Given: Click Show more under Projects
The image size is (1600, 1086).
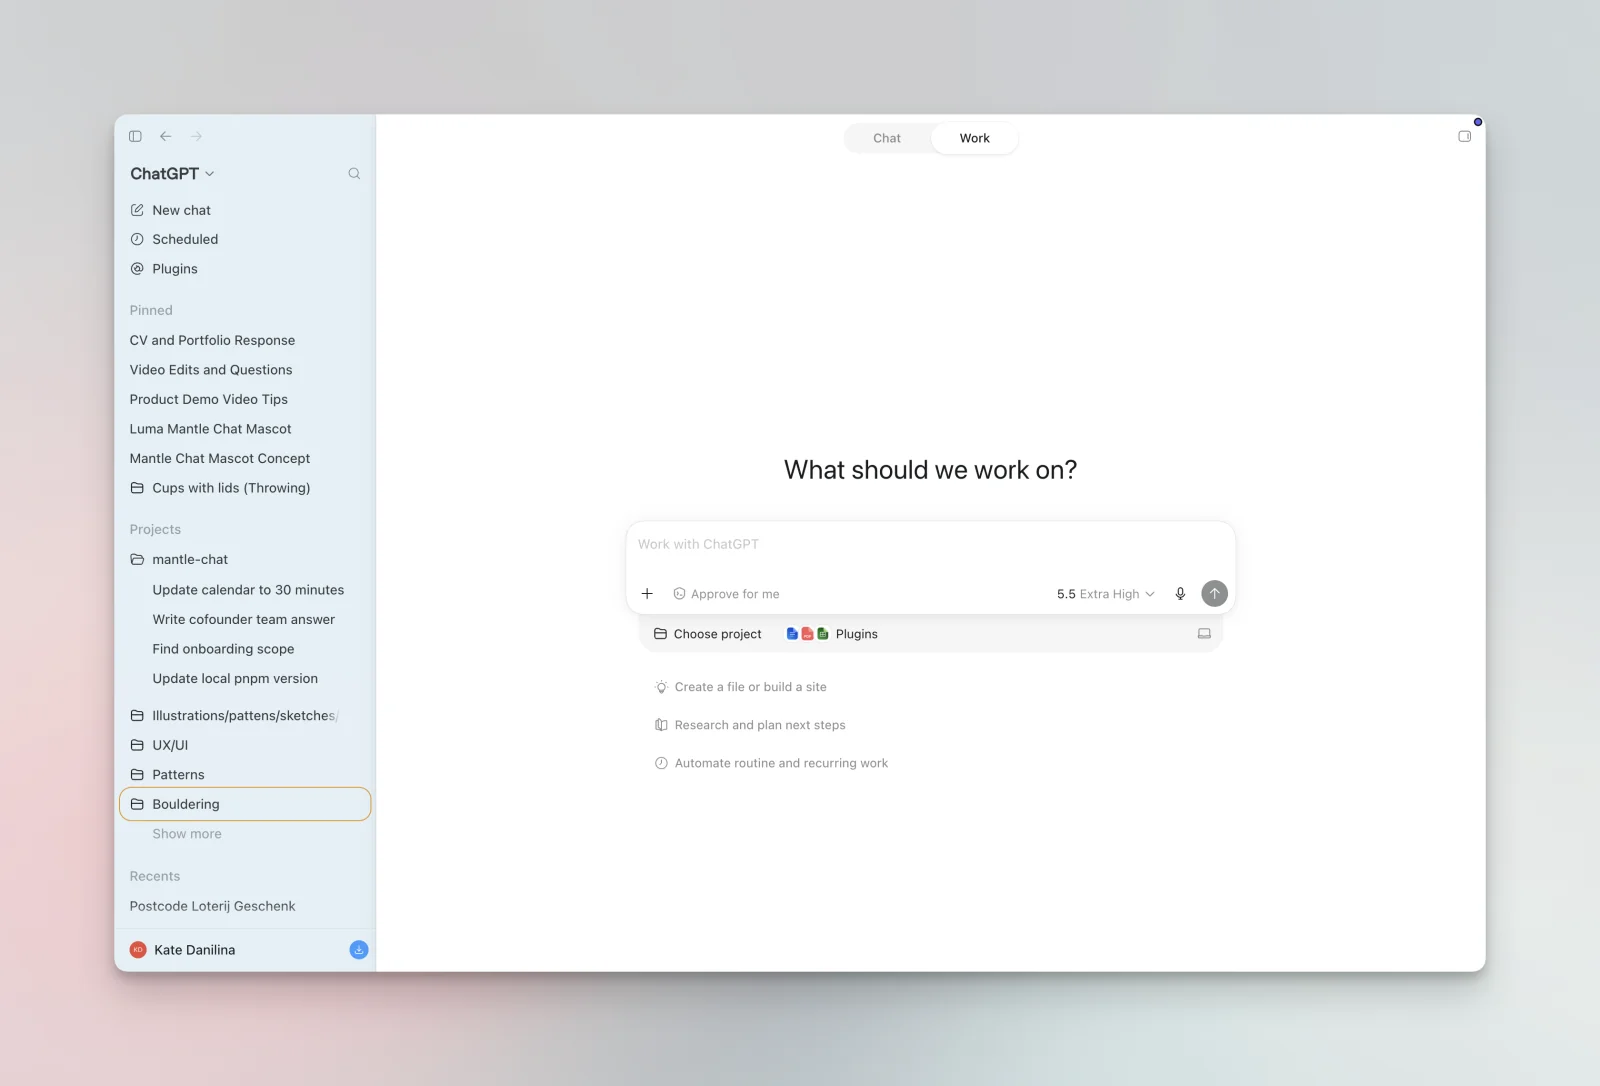Looking at the screenshot, I should click(x=187, y=834).
